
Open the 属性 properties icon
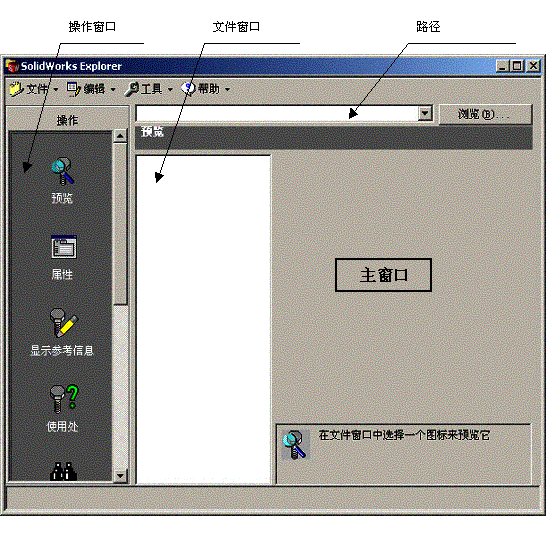click(64, 248)
